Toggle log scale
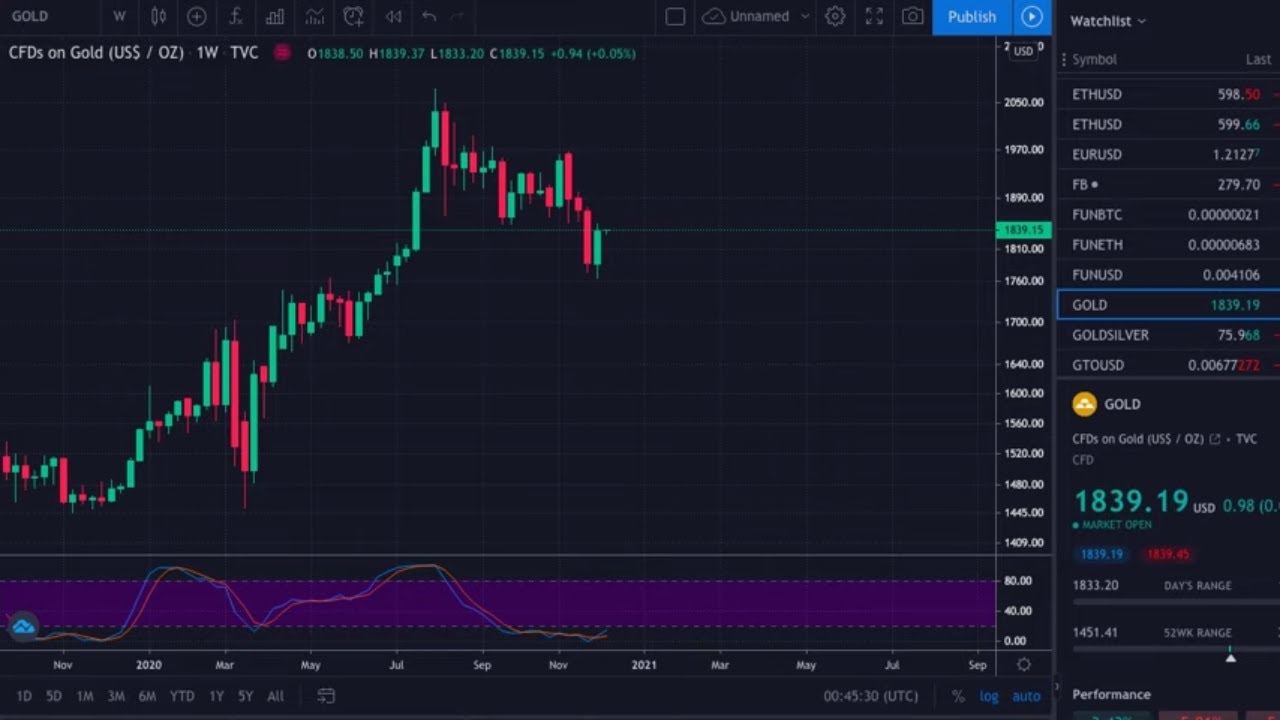The image size is (1280, 720). pyautogui.click(x=989, y=696)
